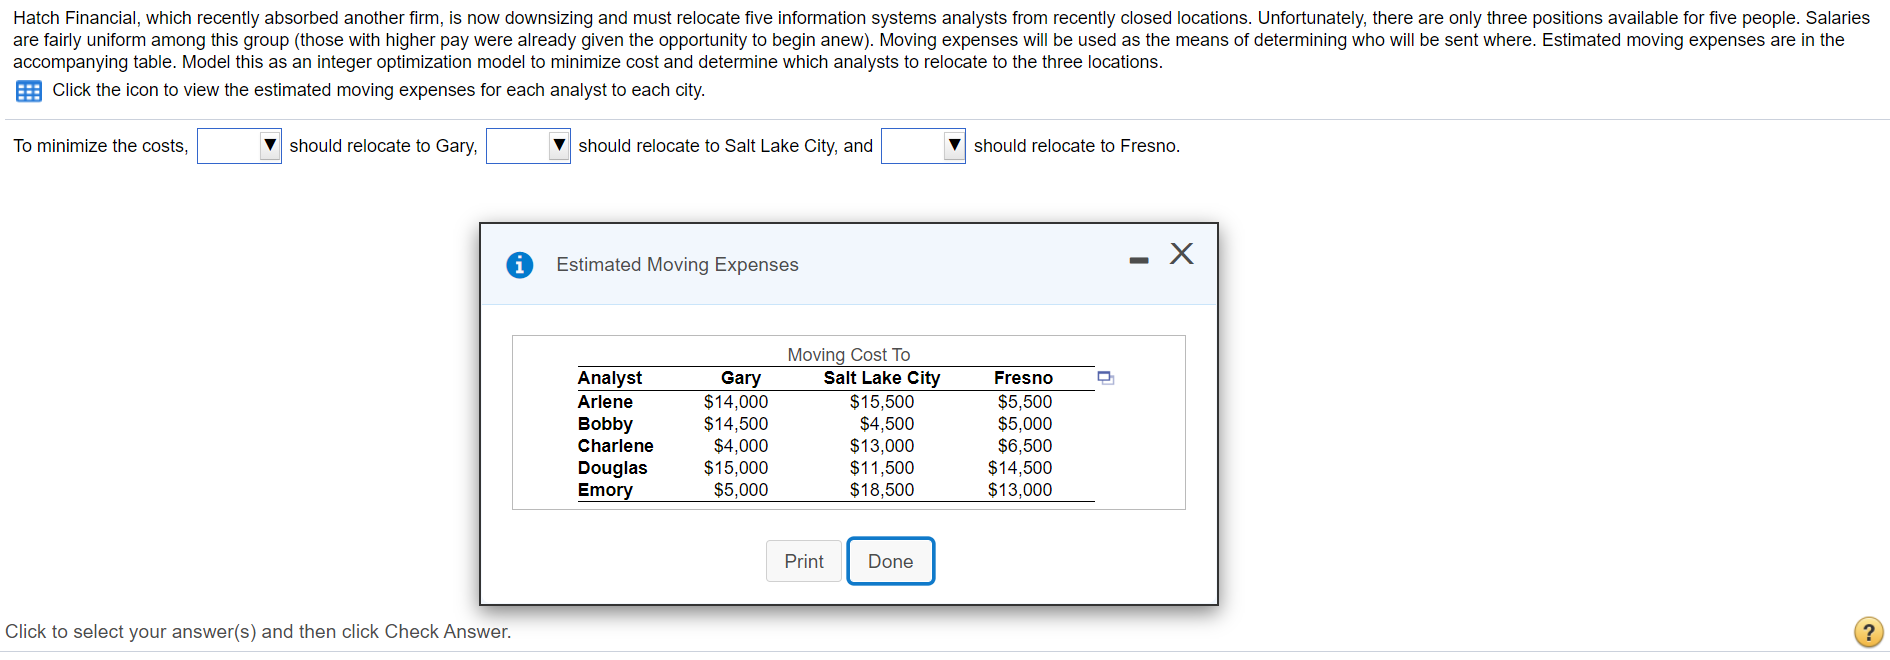Click Douglas's Salt Lake City cost $11,500

pyautogui.click(x=882, y=468)
